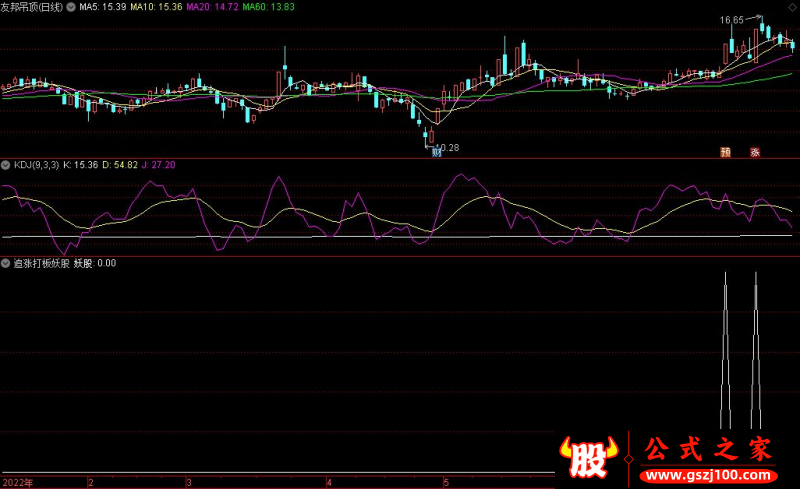Click the 涨 limit-up marker icon

click(x=755, y=152)
